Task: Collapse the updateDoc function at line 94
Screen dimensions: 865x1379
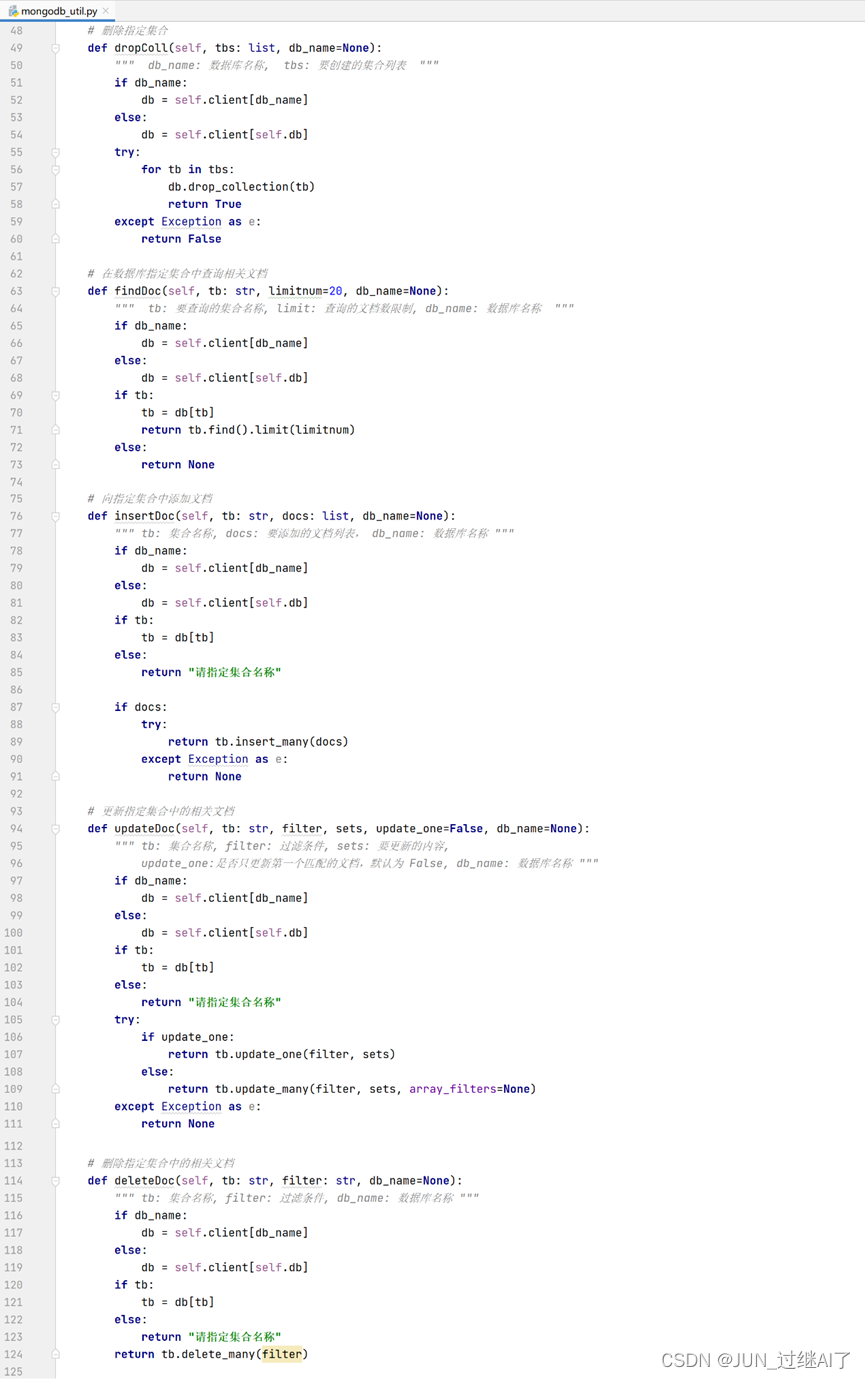Action: point(56,828)
